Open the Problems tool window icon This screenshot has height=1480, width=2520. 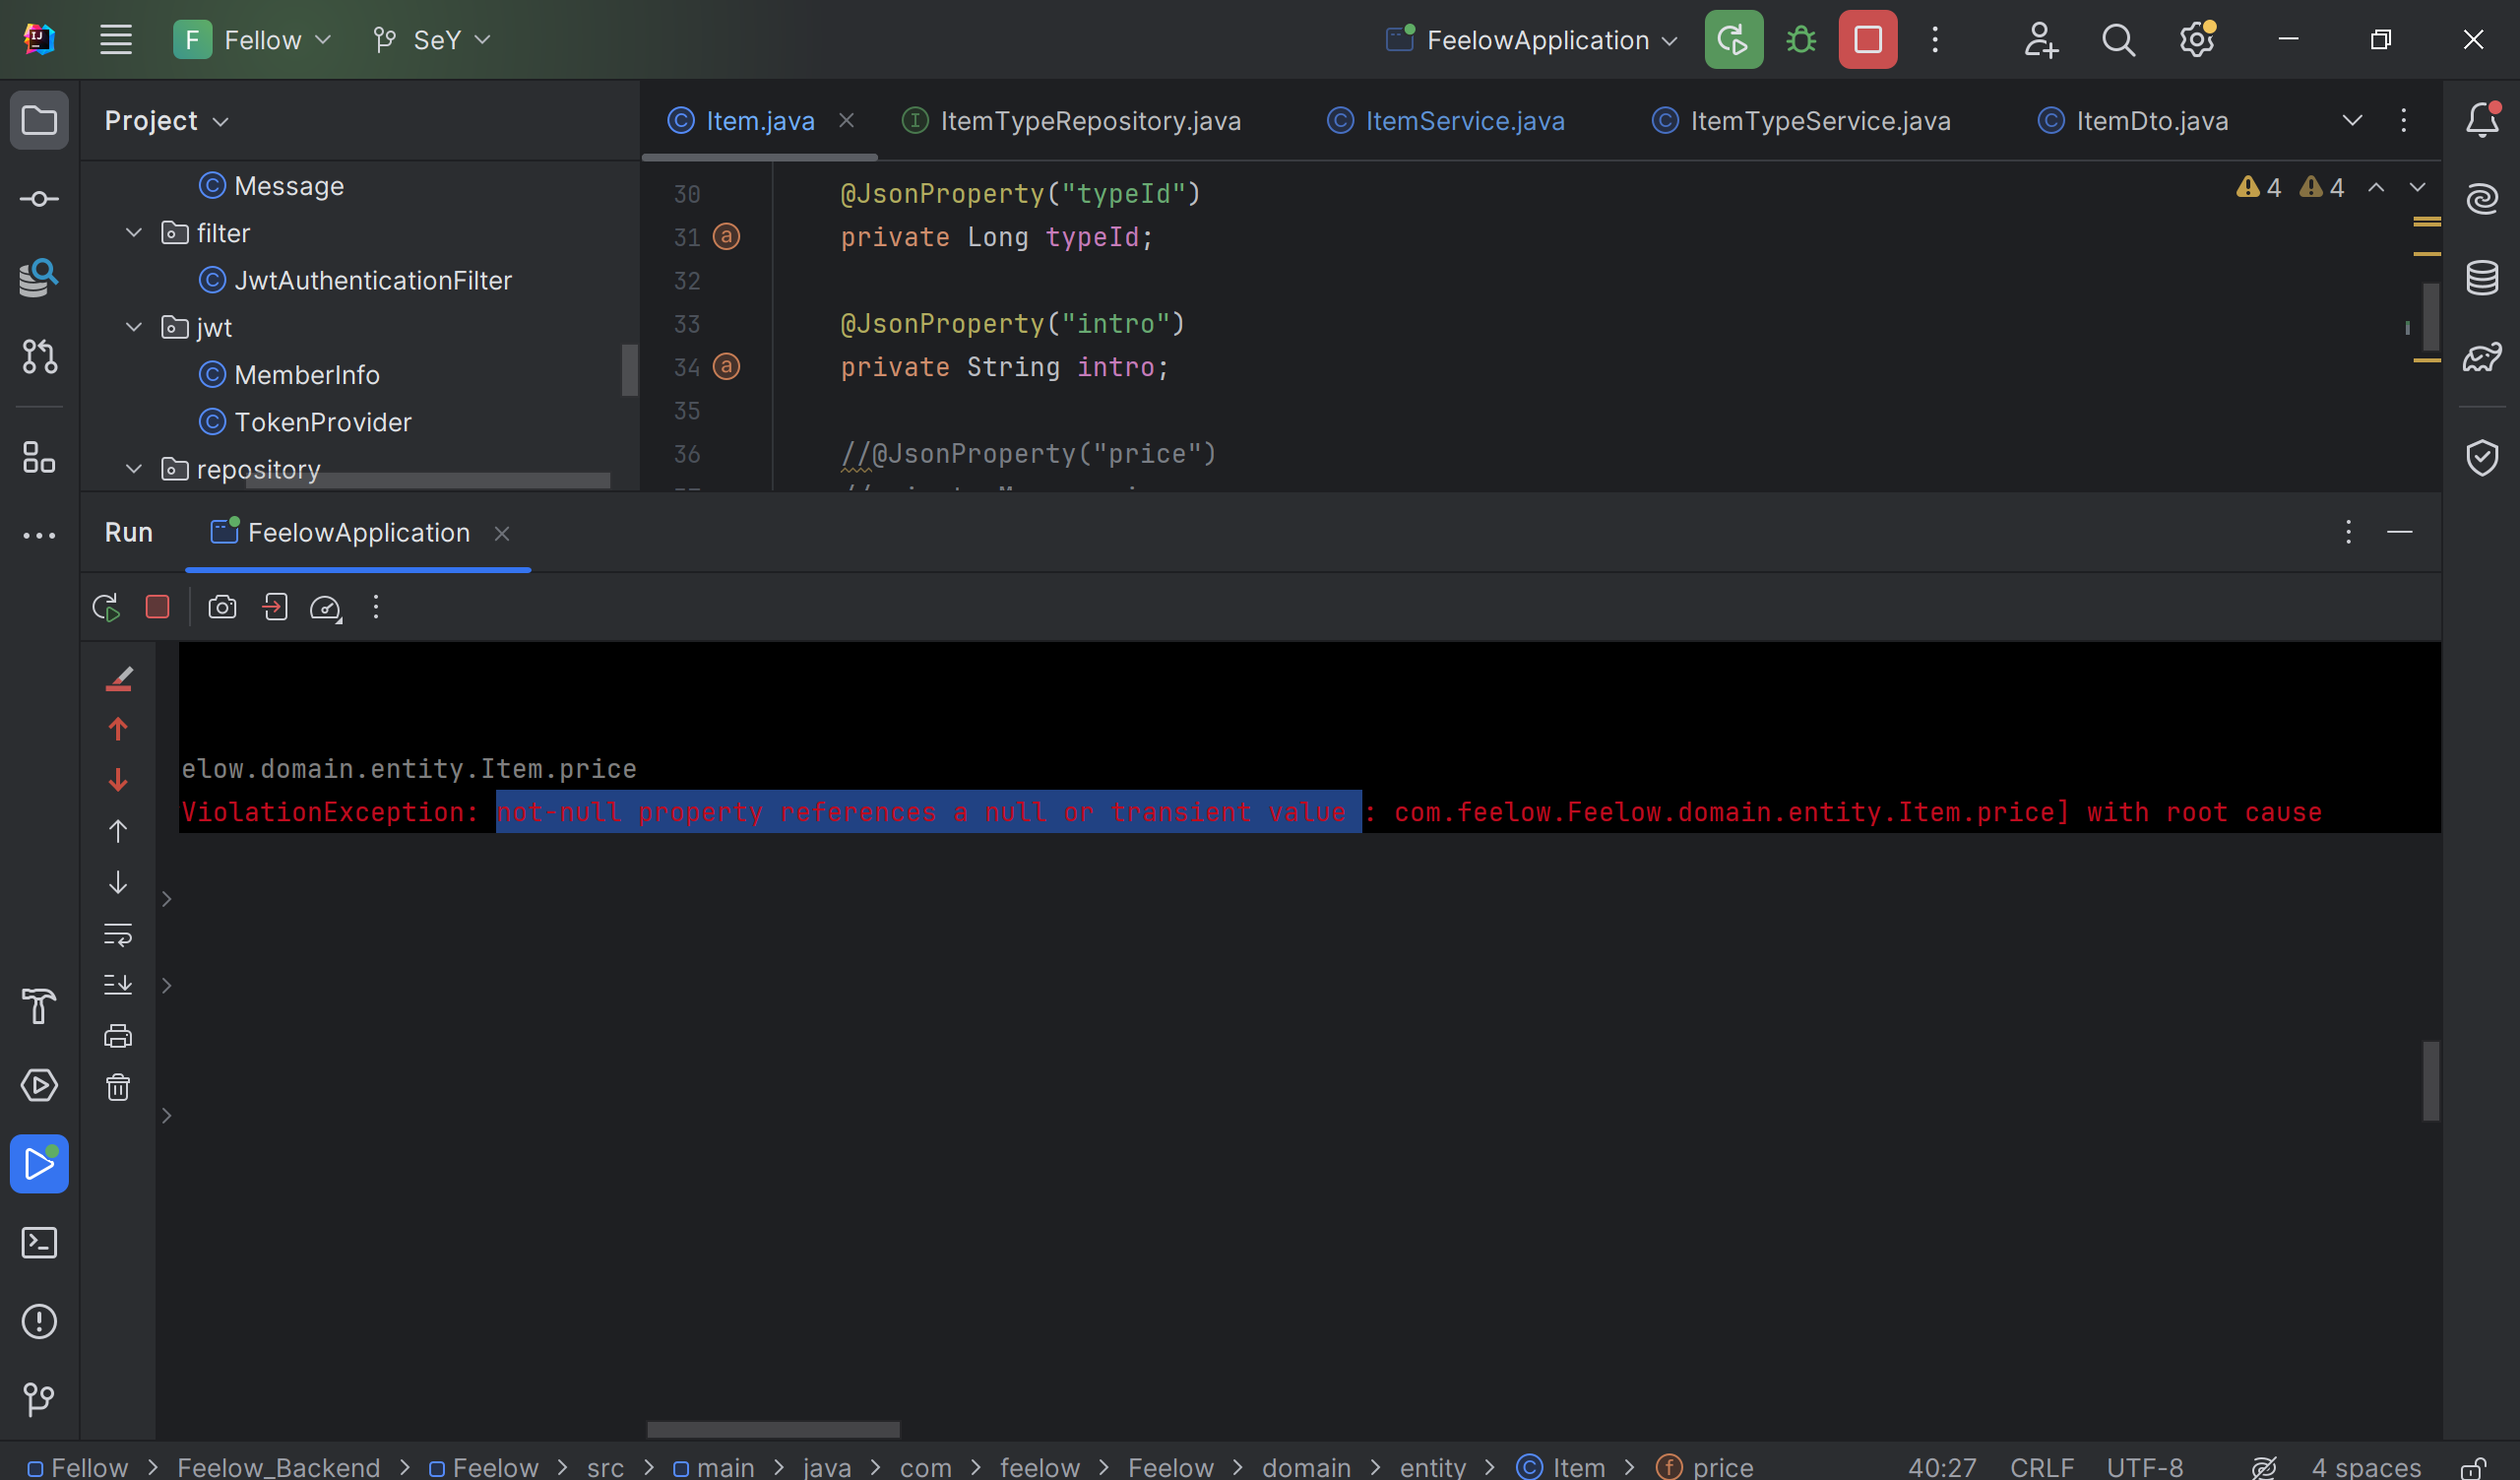tap(39, 1321)
